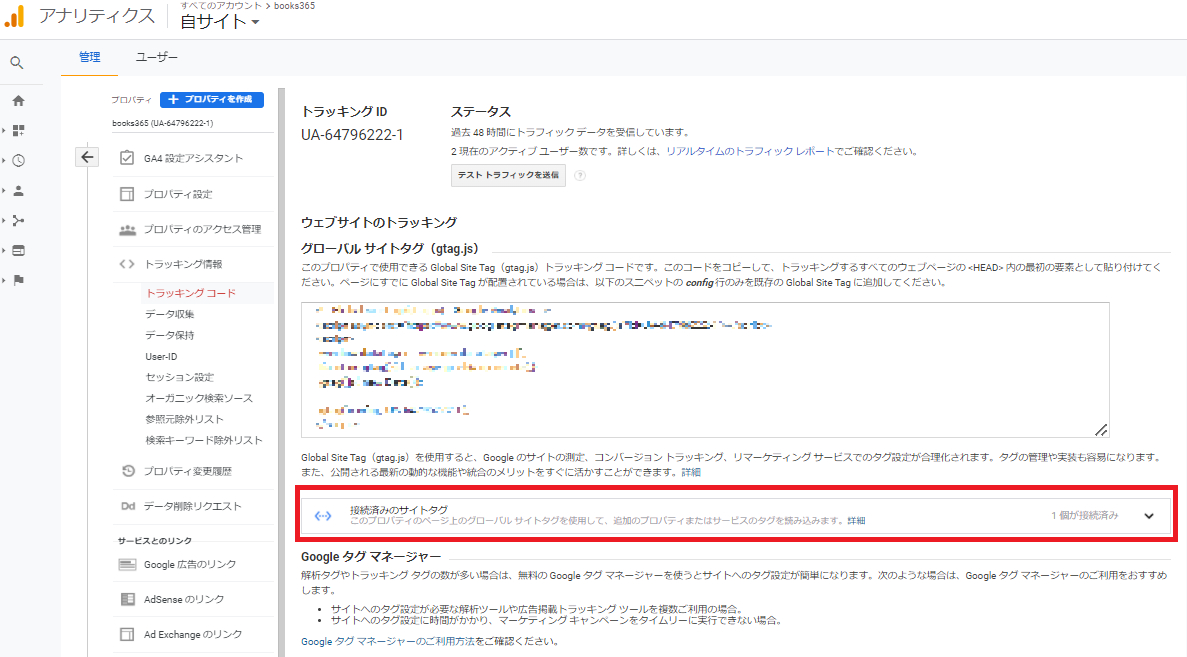Open リアルタイムのトラフィック レポート link
This screenshot has height=657, width=1187.
point(749,151)
